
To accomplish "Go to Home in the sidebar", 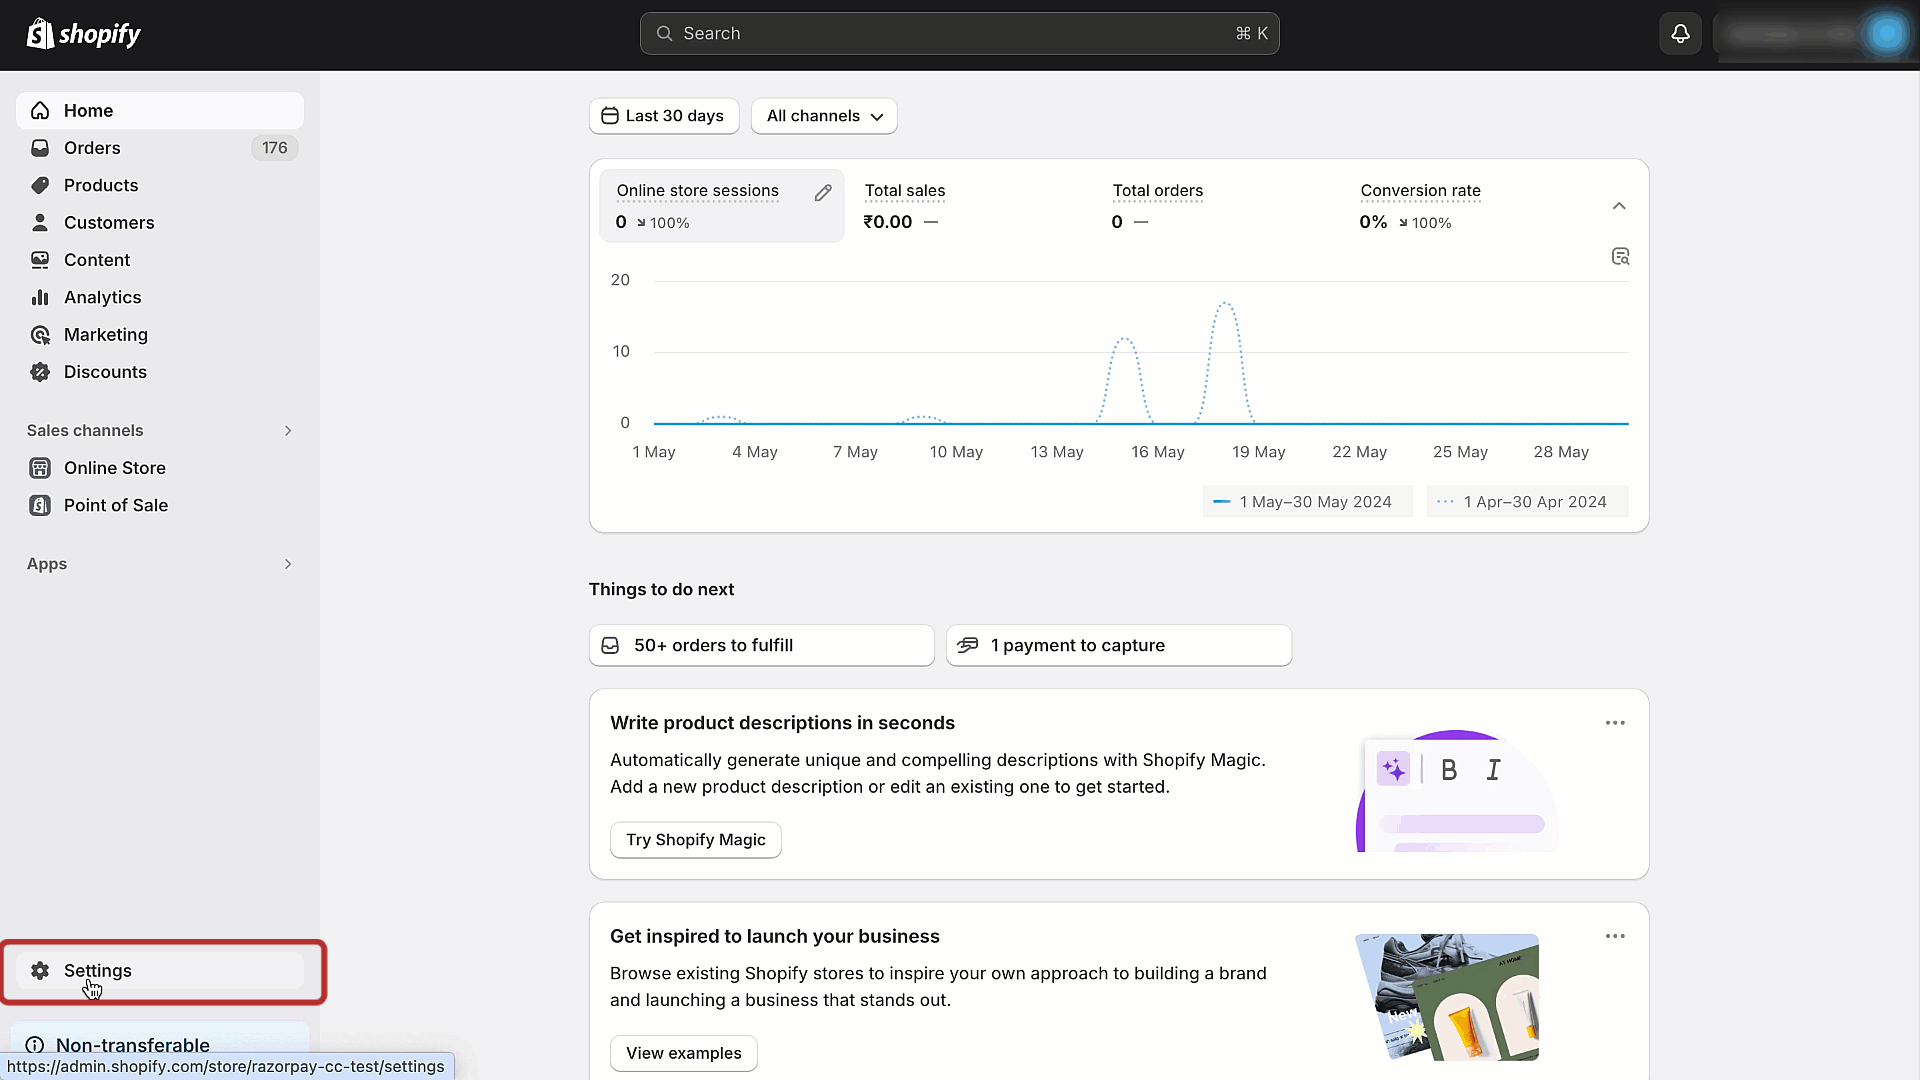I will [x=160, y=111].
